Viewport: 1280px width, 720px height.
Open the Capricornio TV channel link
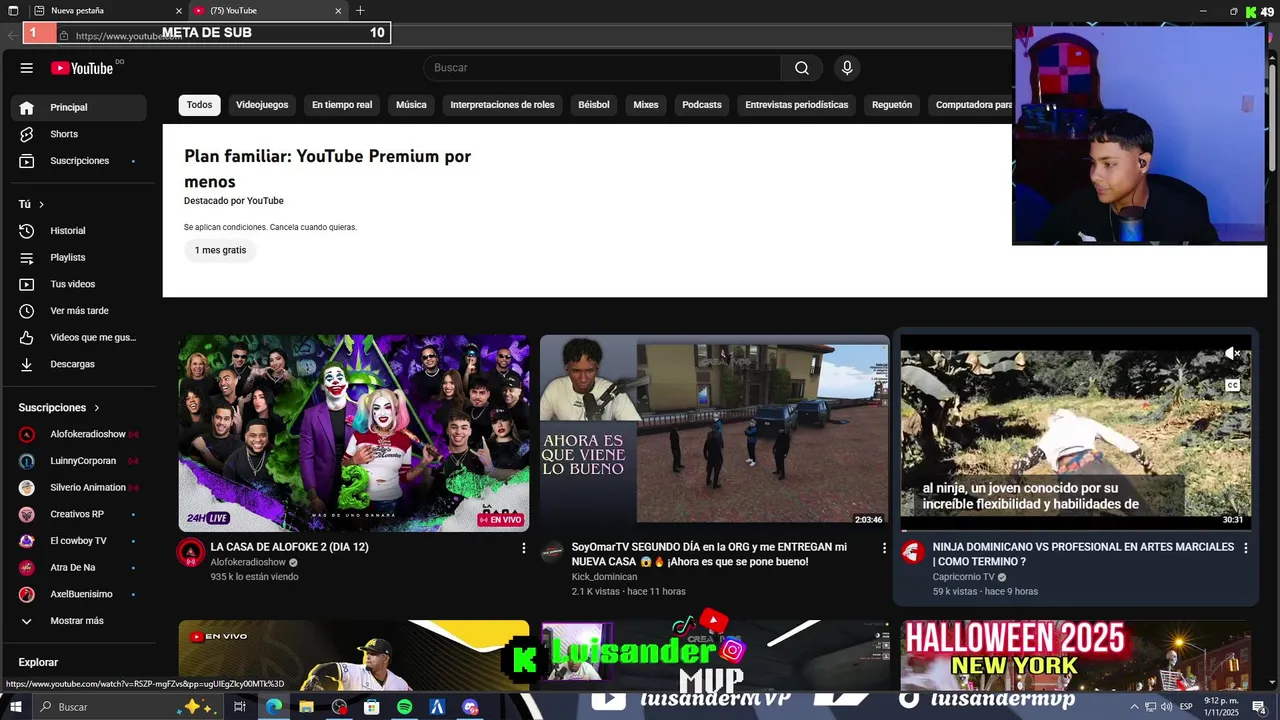click(964, 577)
